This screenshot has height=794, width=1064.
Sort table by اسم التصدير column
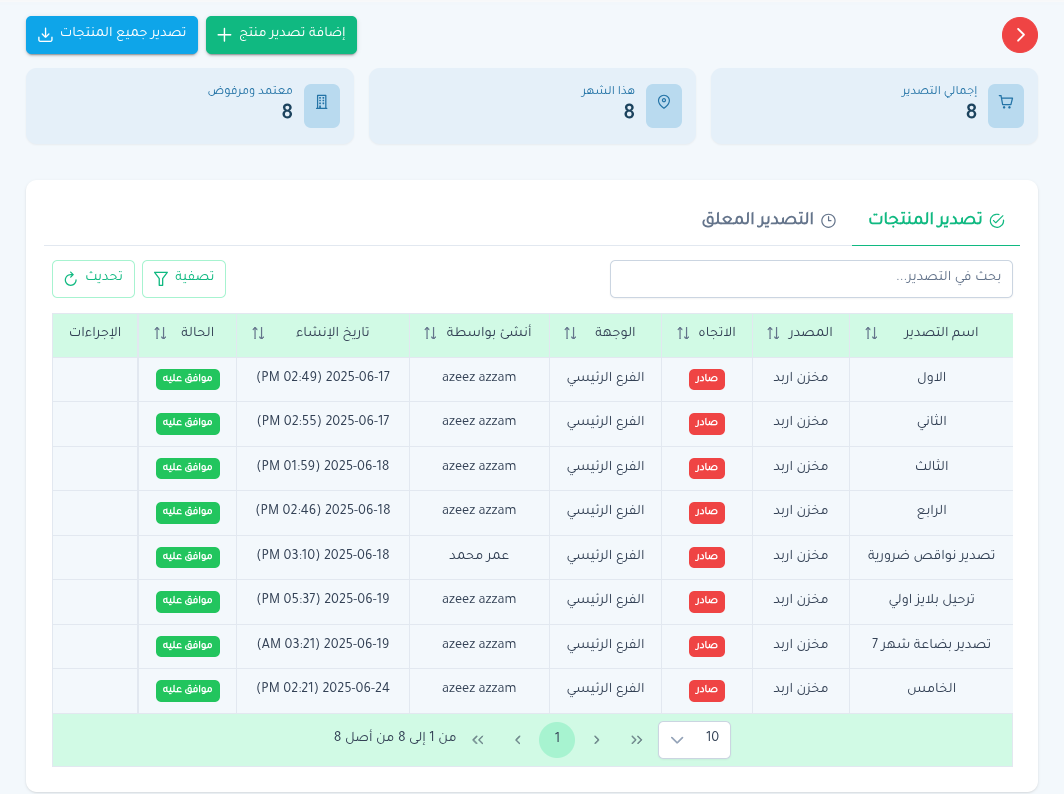point(870,333)
